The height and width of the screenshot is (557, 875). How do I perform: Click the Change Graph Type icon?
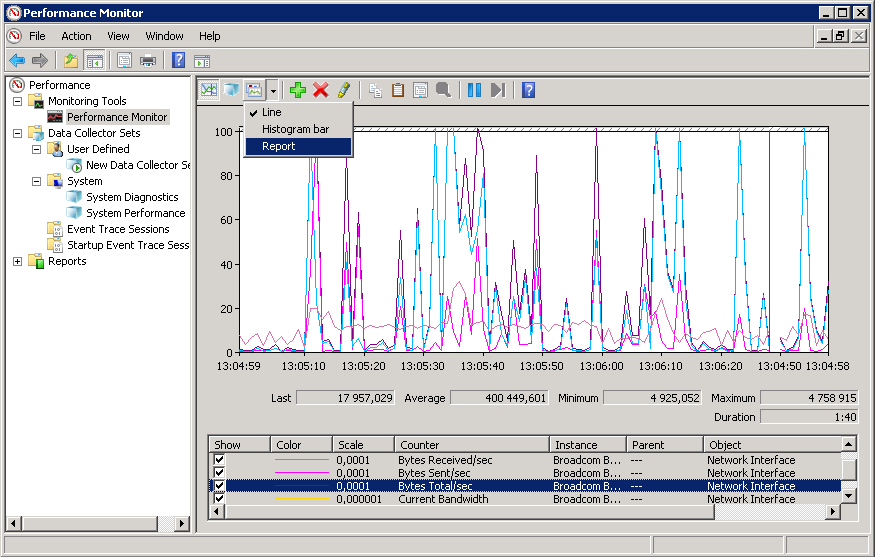tap(254, 90)
